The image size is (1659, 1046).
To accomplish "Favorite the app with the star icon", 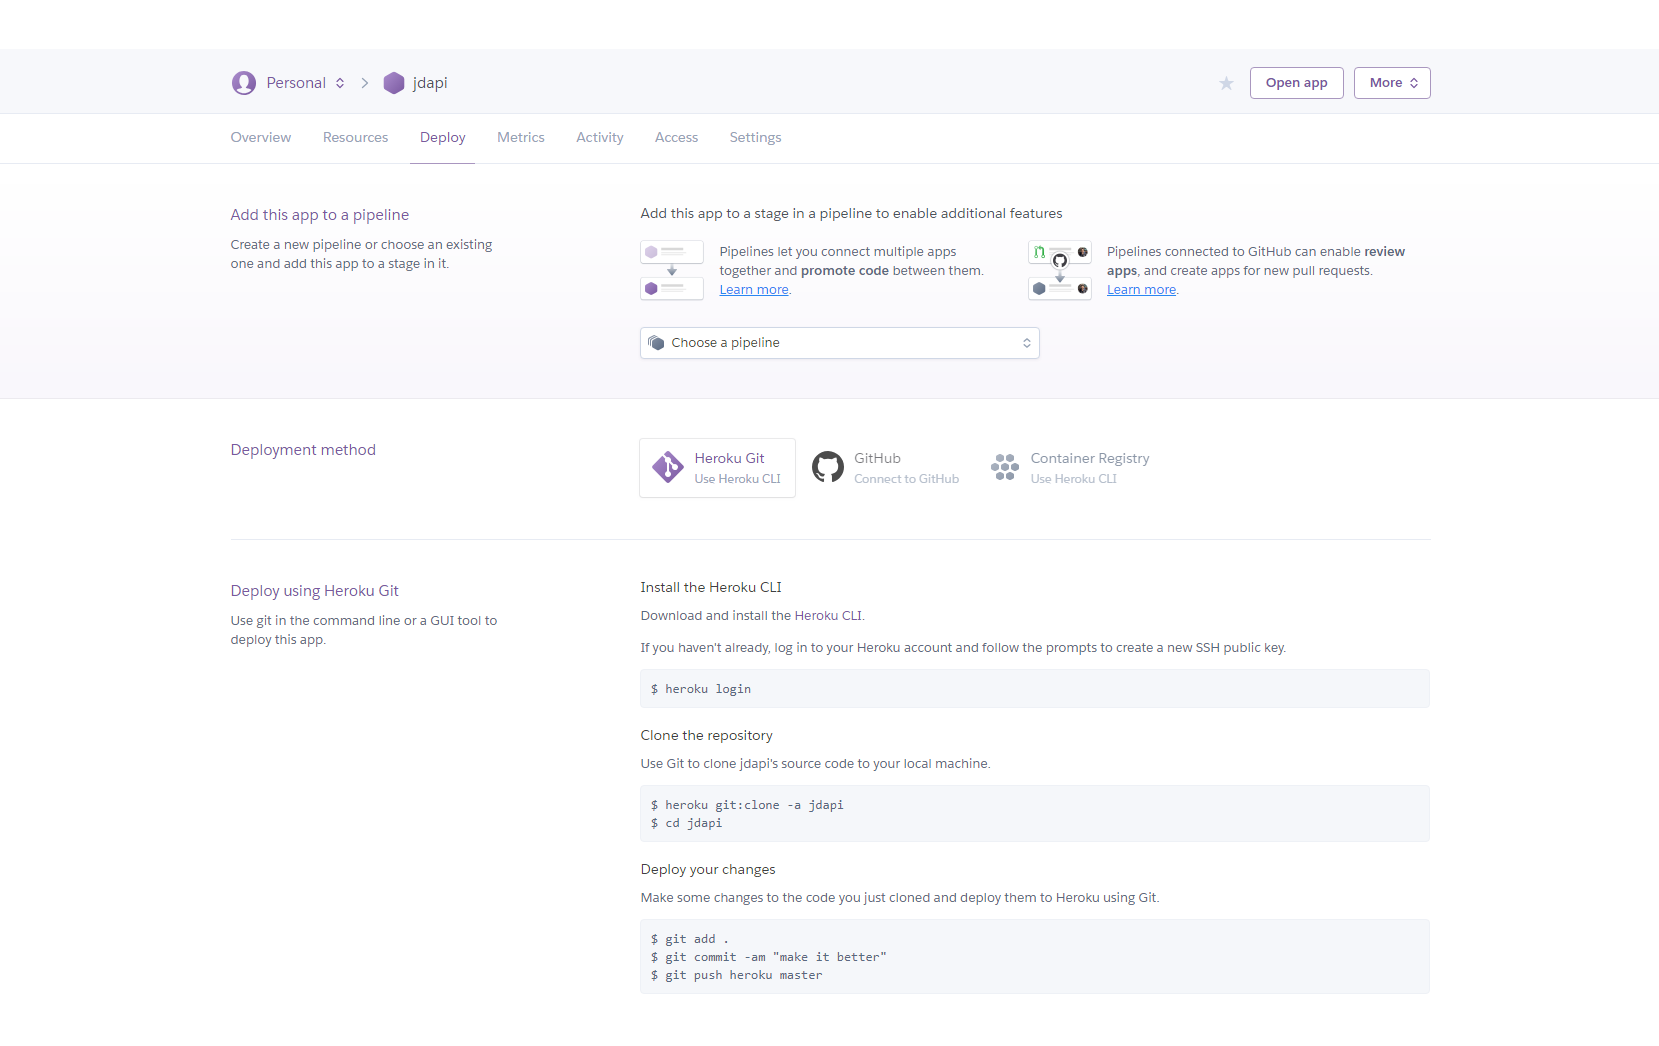I will [1226, 83].
